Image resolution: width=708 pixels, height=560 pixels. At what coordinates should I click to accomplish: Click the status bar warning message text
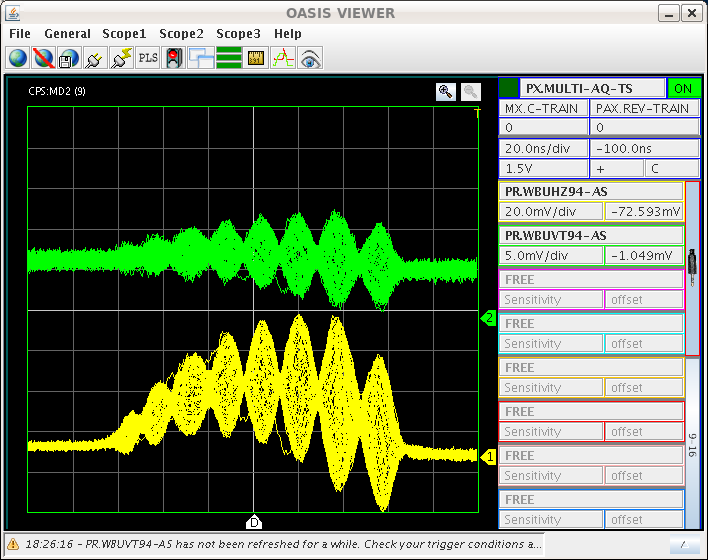tap(283, 544)
